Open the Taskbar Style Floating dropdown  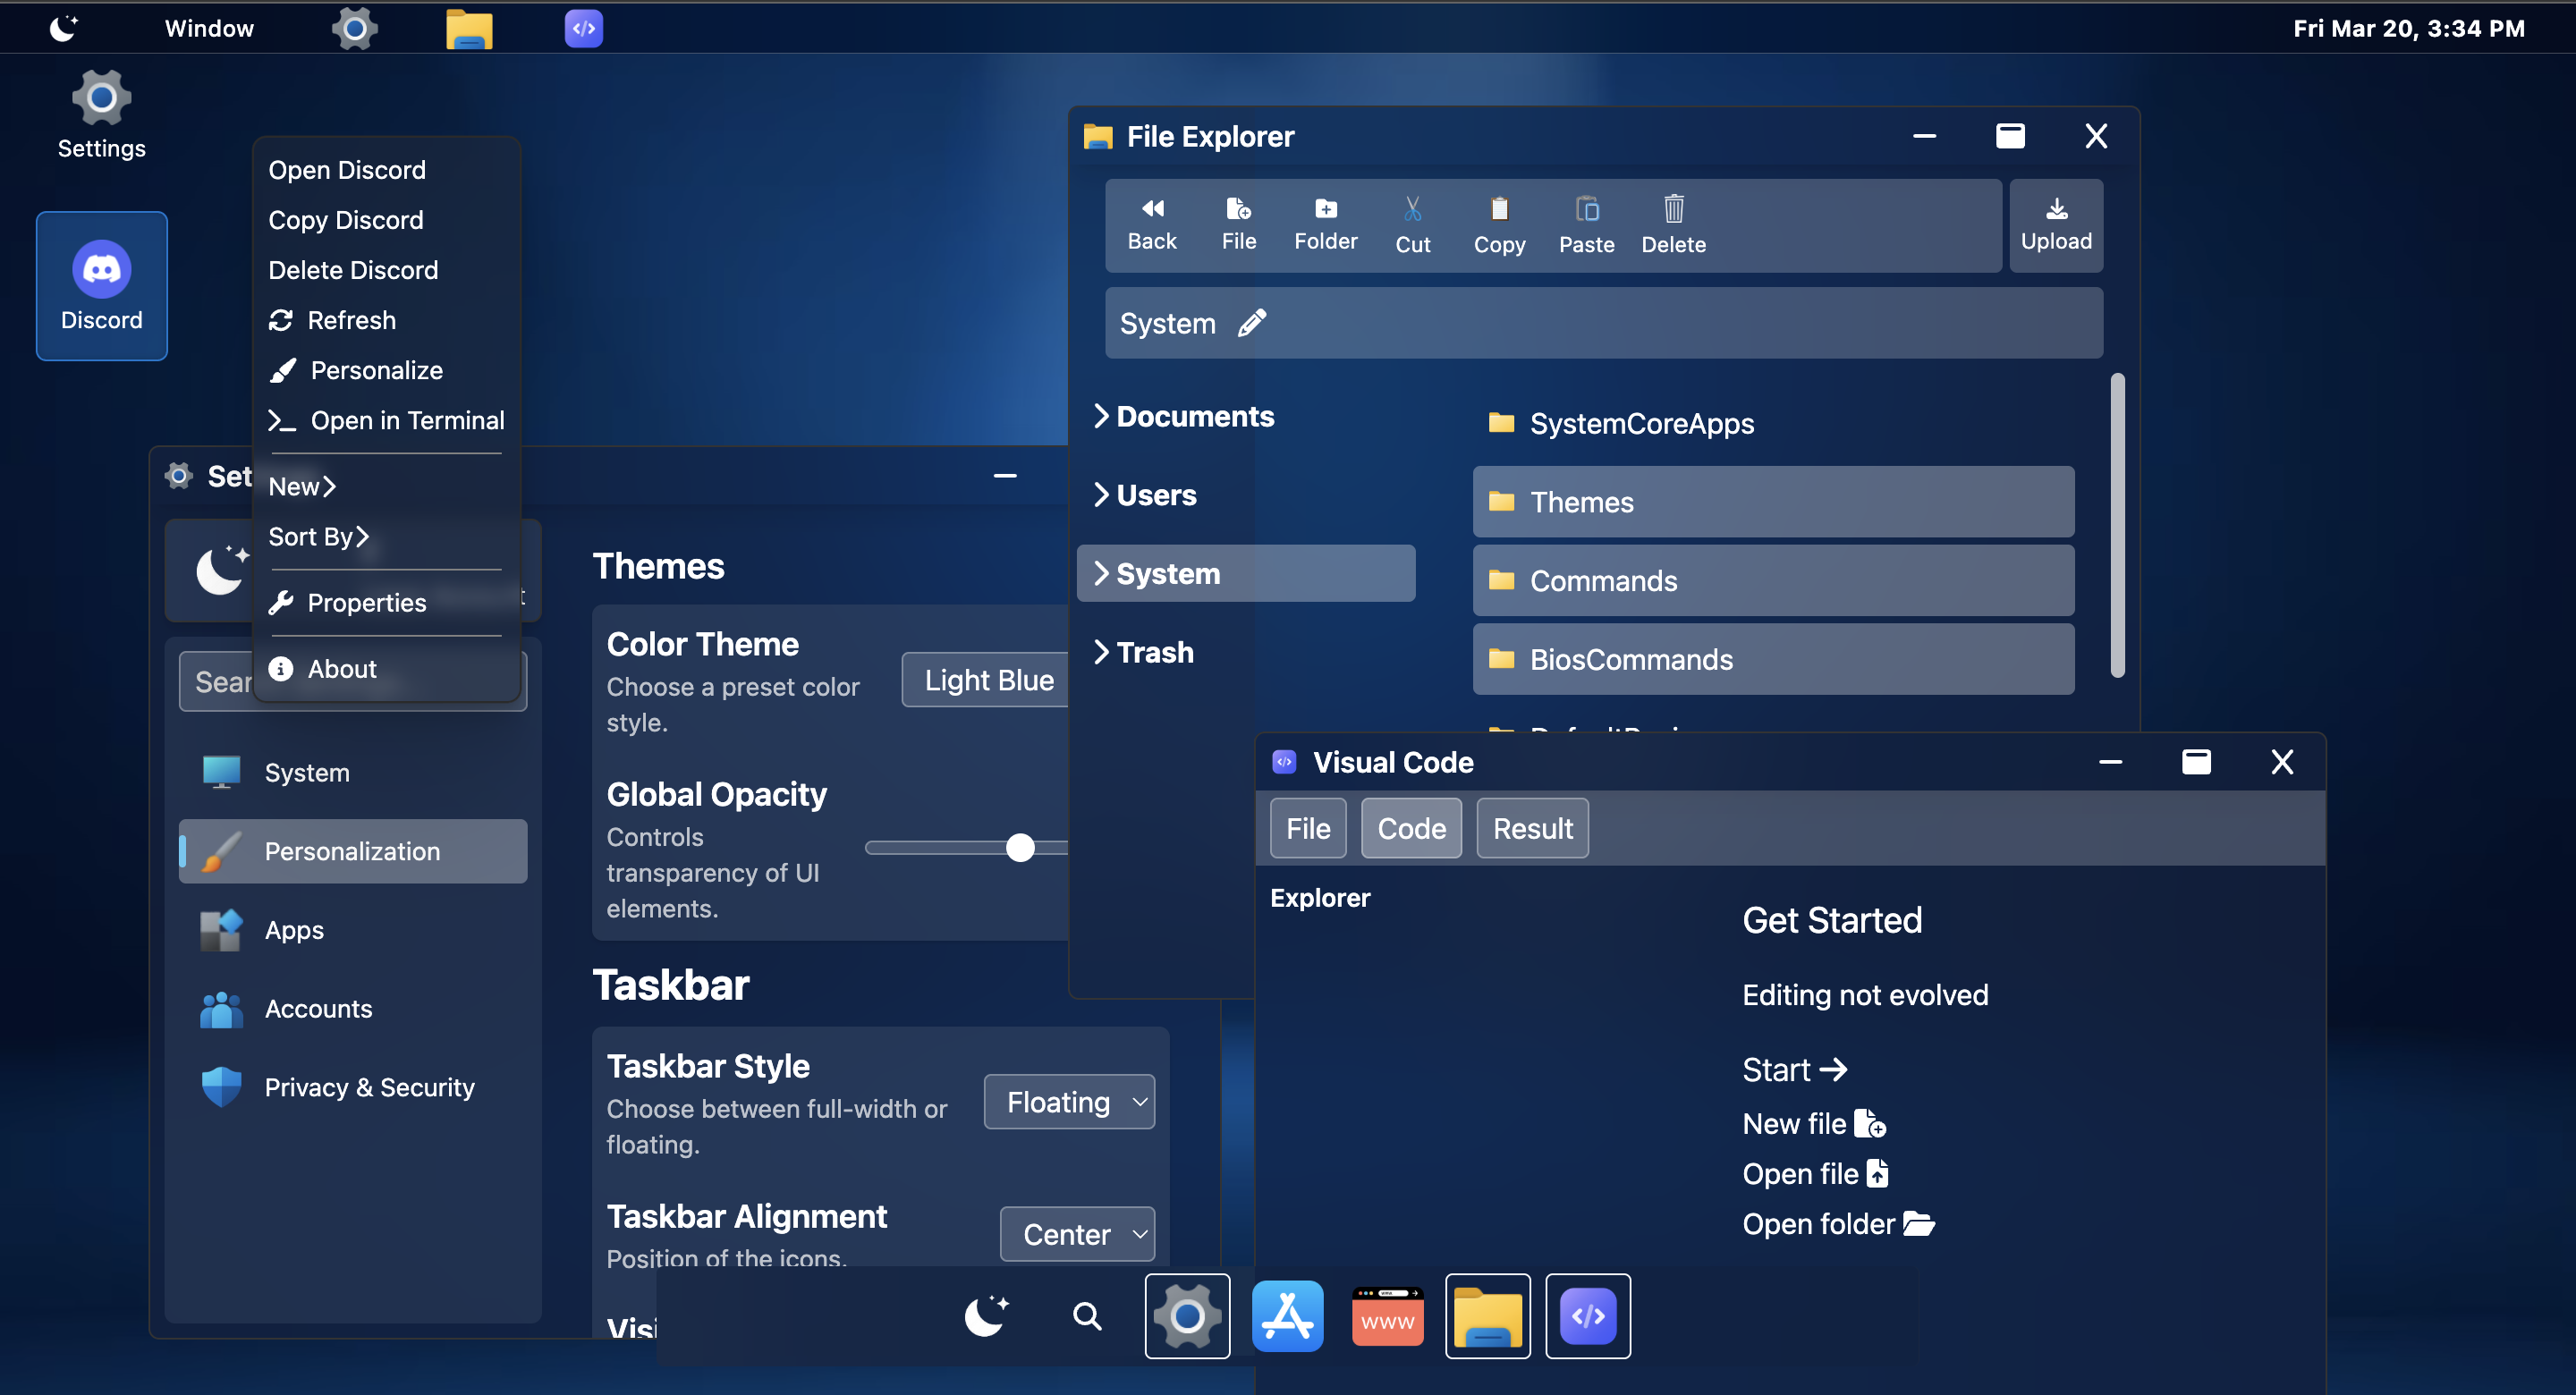coord(1069,1102)
